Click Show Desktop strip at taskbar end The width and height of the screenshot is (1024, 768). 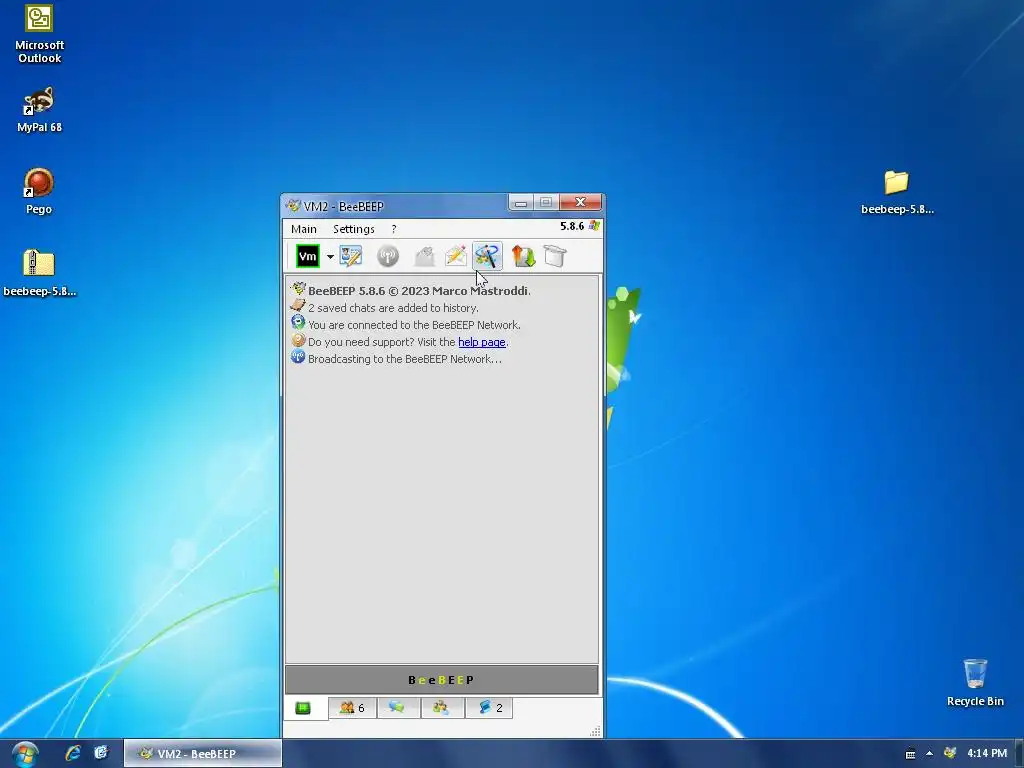pyautogui.click(x=1019, y=754)
